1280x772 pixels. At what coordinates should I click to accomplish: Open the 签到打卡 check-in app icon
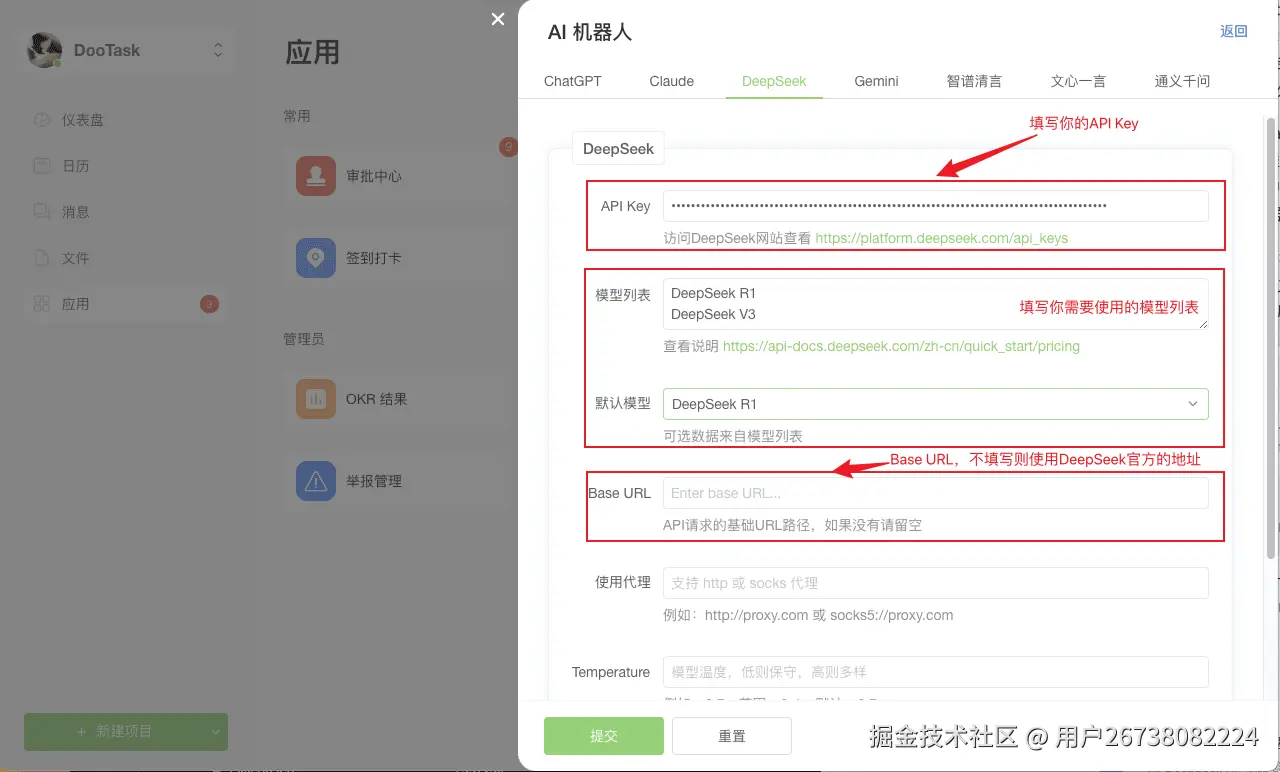[x=316, y=258]
